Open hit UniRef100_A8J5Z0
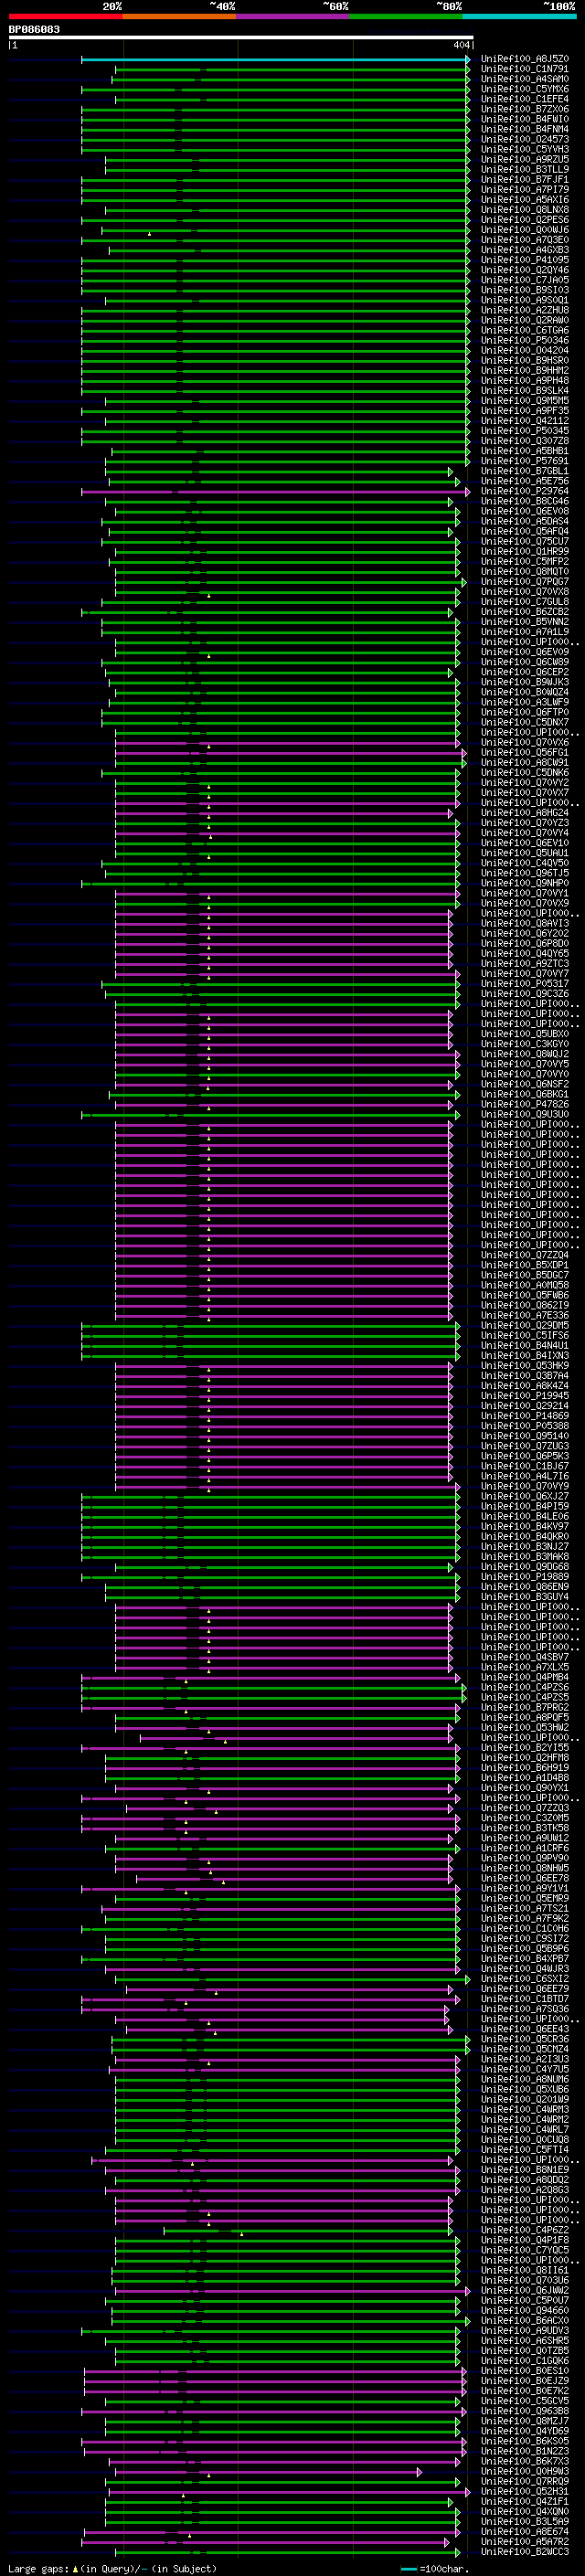The height and width of the screenshot is (2576, 585). 525,59
